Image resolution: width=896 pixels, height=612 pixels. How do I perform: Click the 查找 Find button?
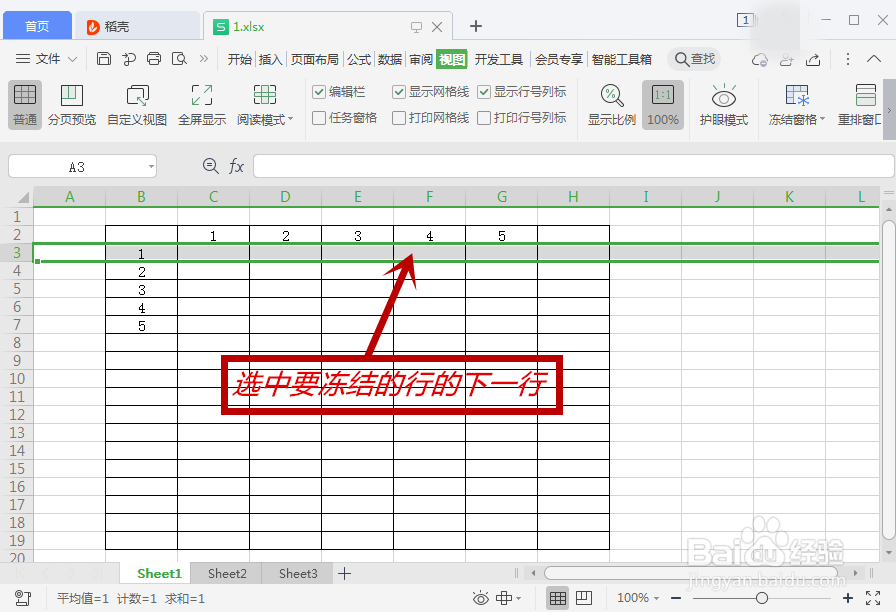tap(694, 59)
